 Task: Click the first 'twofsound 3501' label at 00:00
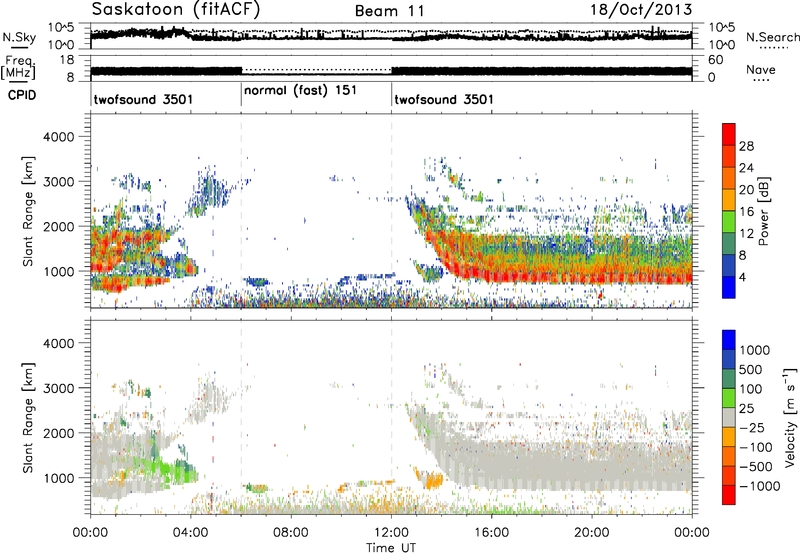pos(143,99)
